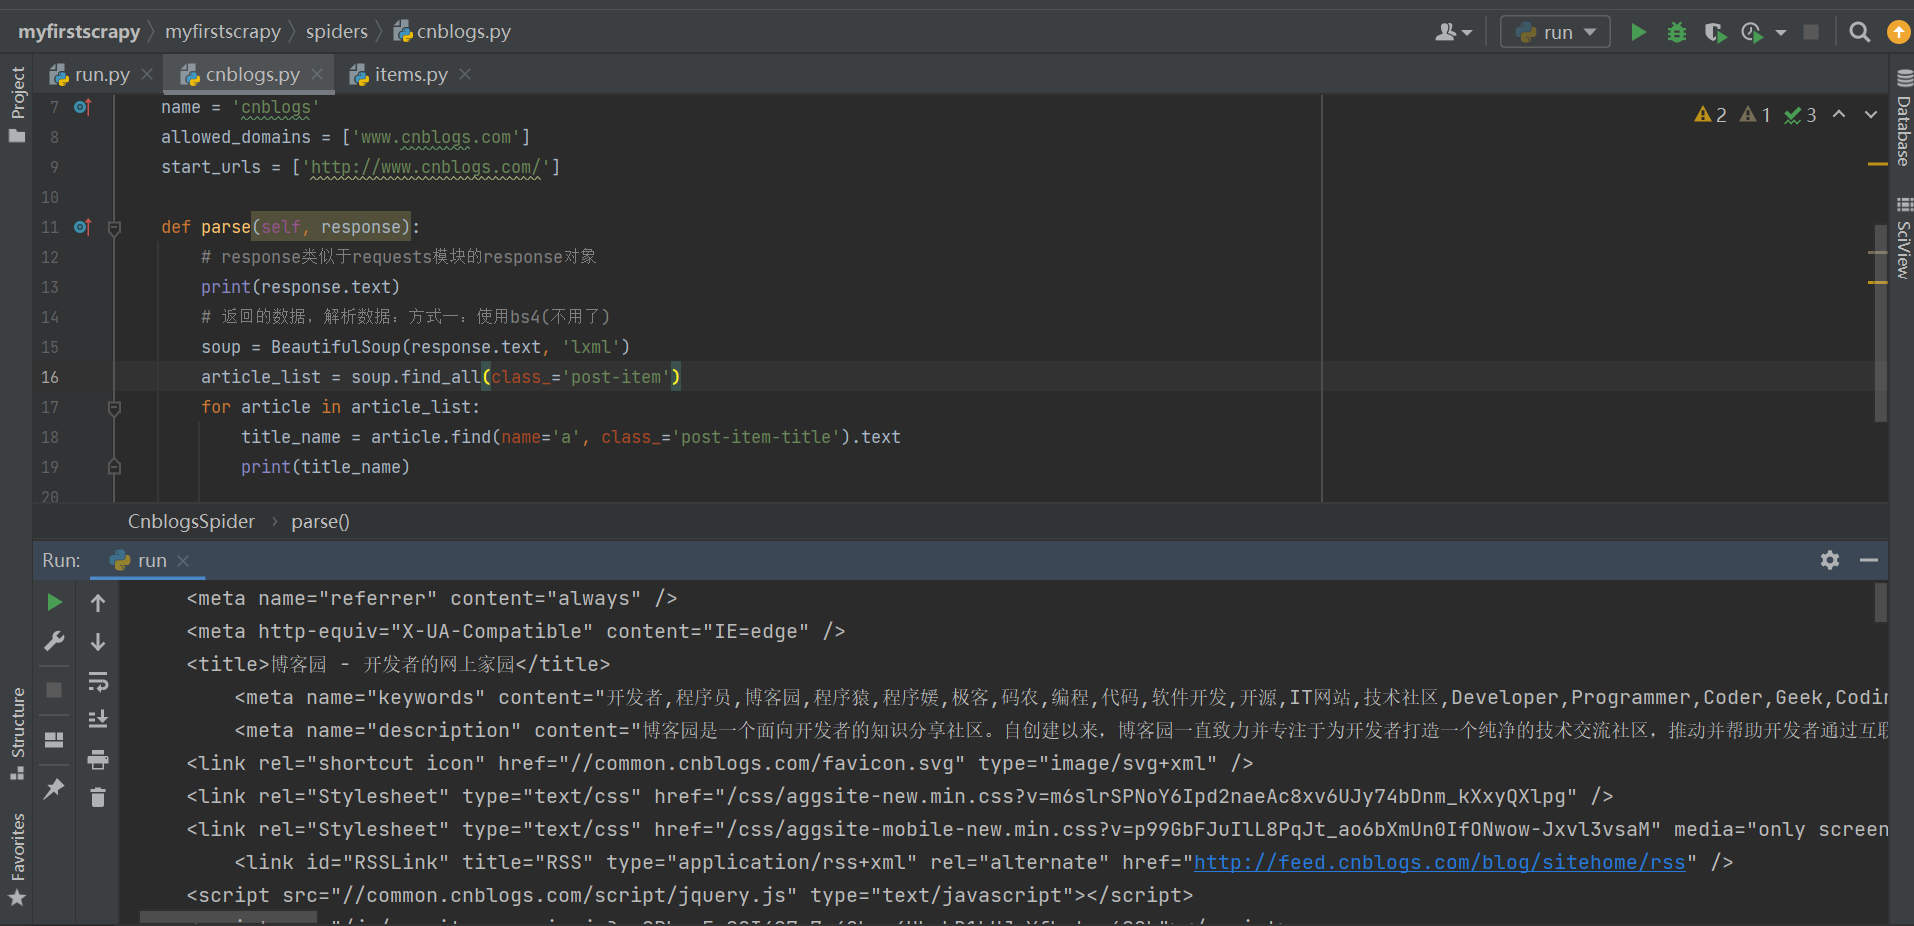Viewport: 1914px width, 926px height.
Task: Launch the profiler icon in the toolbar
Action: tap(1752, 32)
